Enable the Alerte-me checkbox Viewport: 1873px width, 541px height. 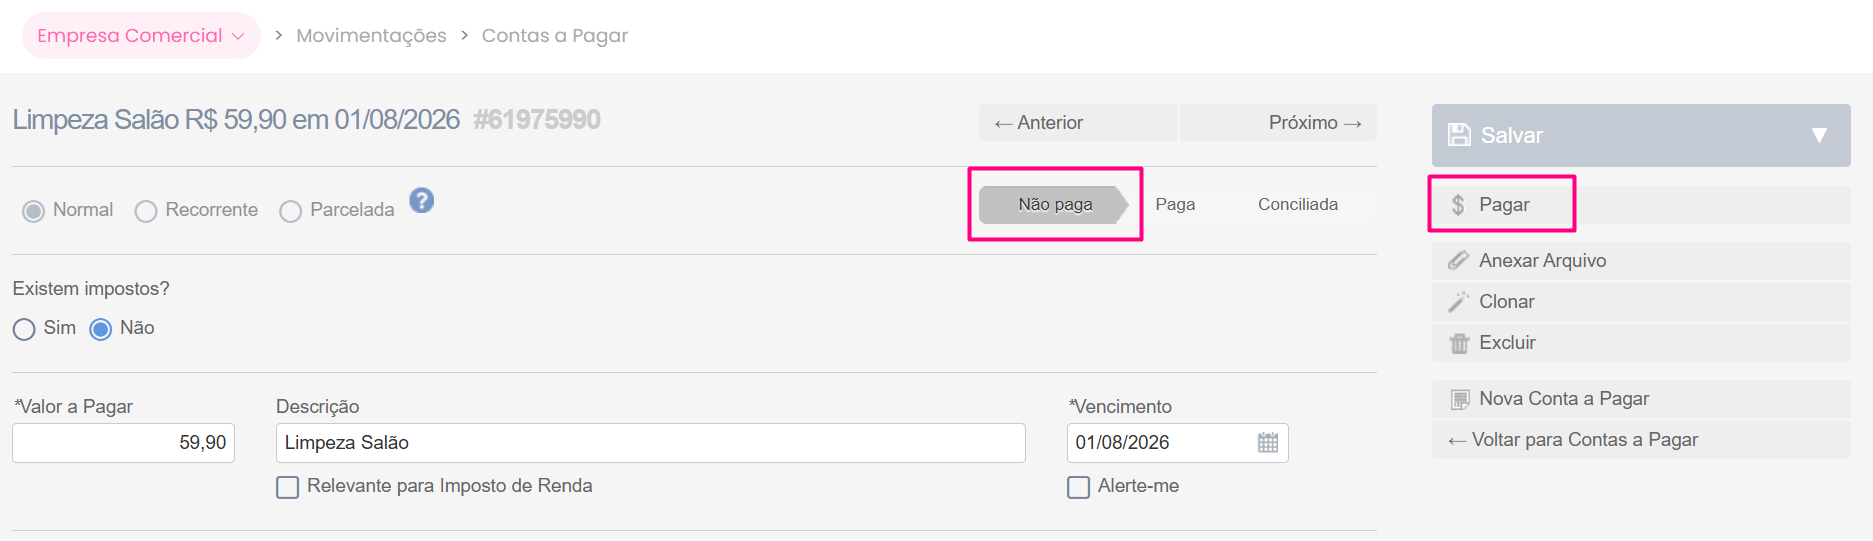tap(1078, 487)
